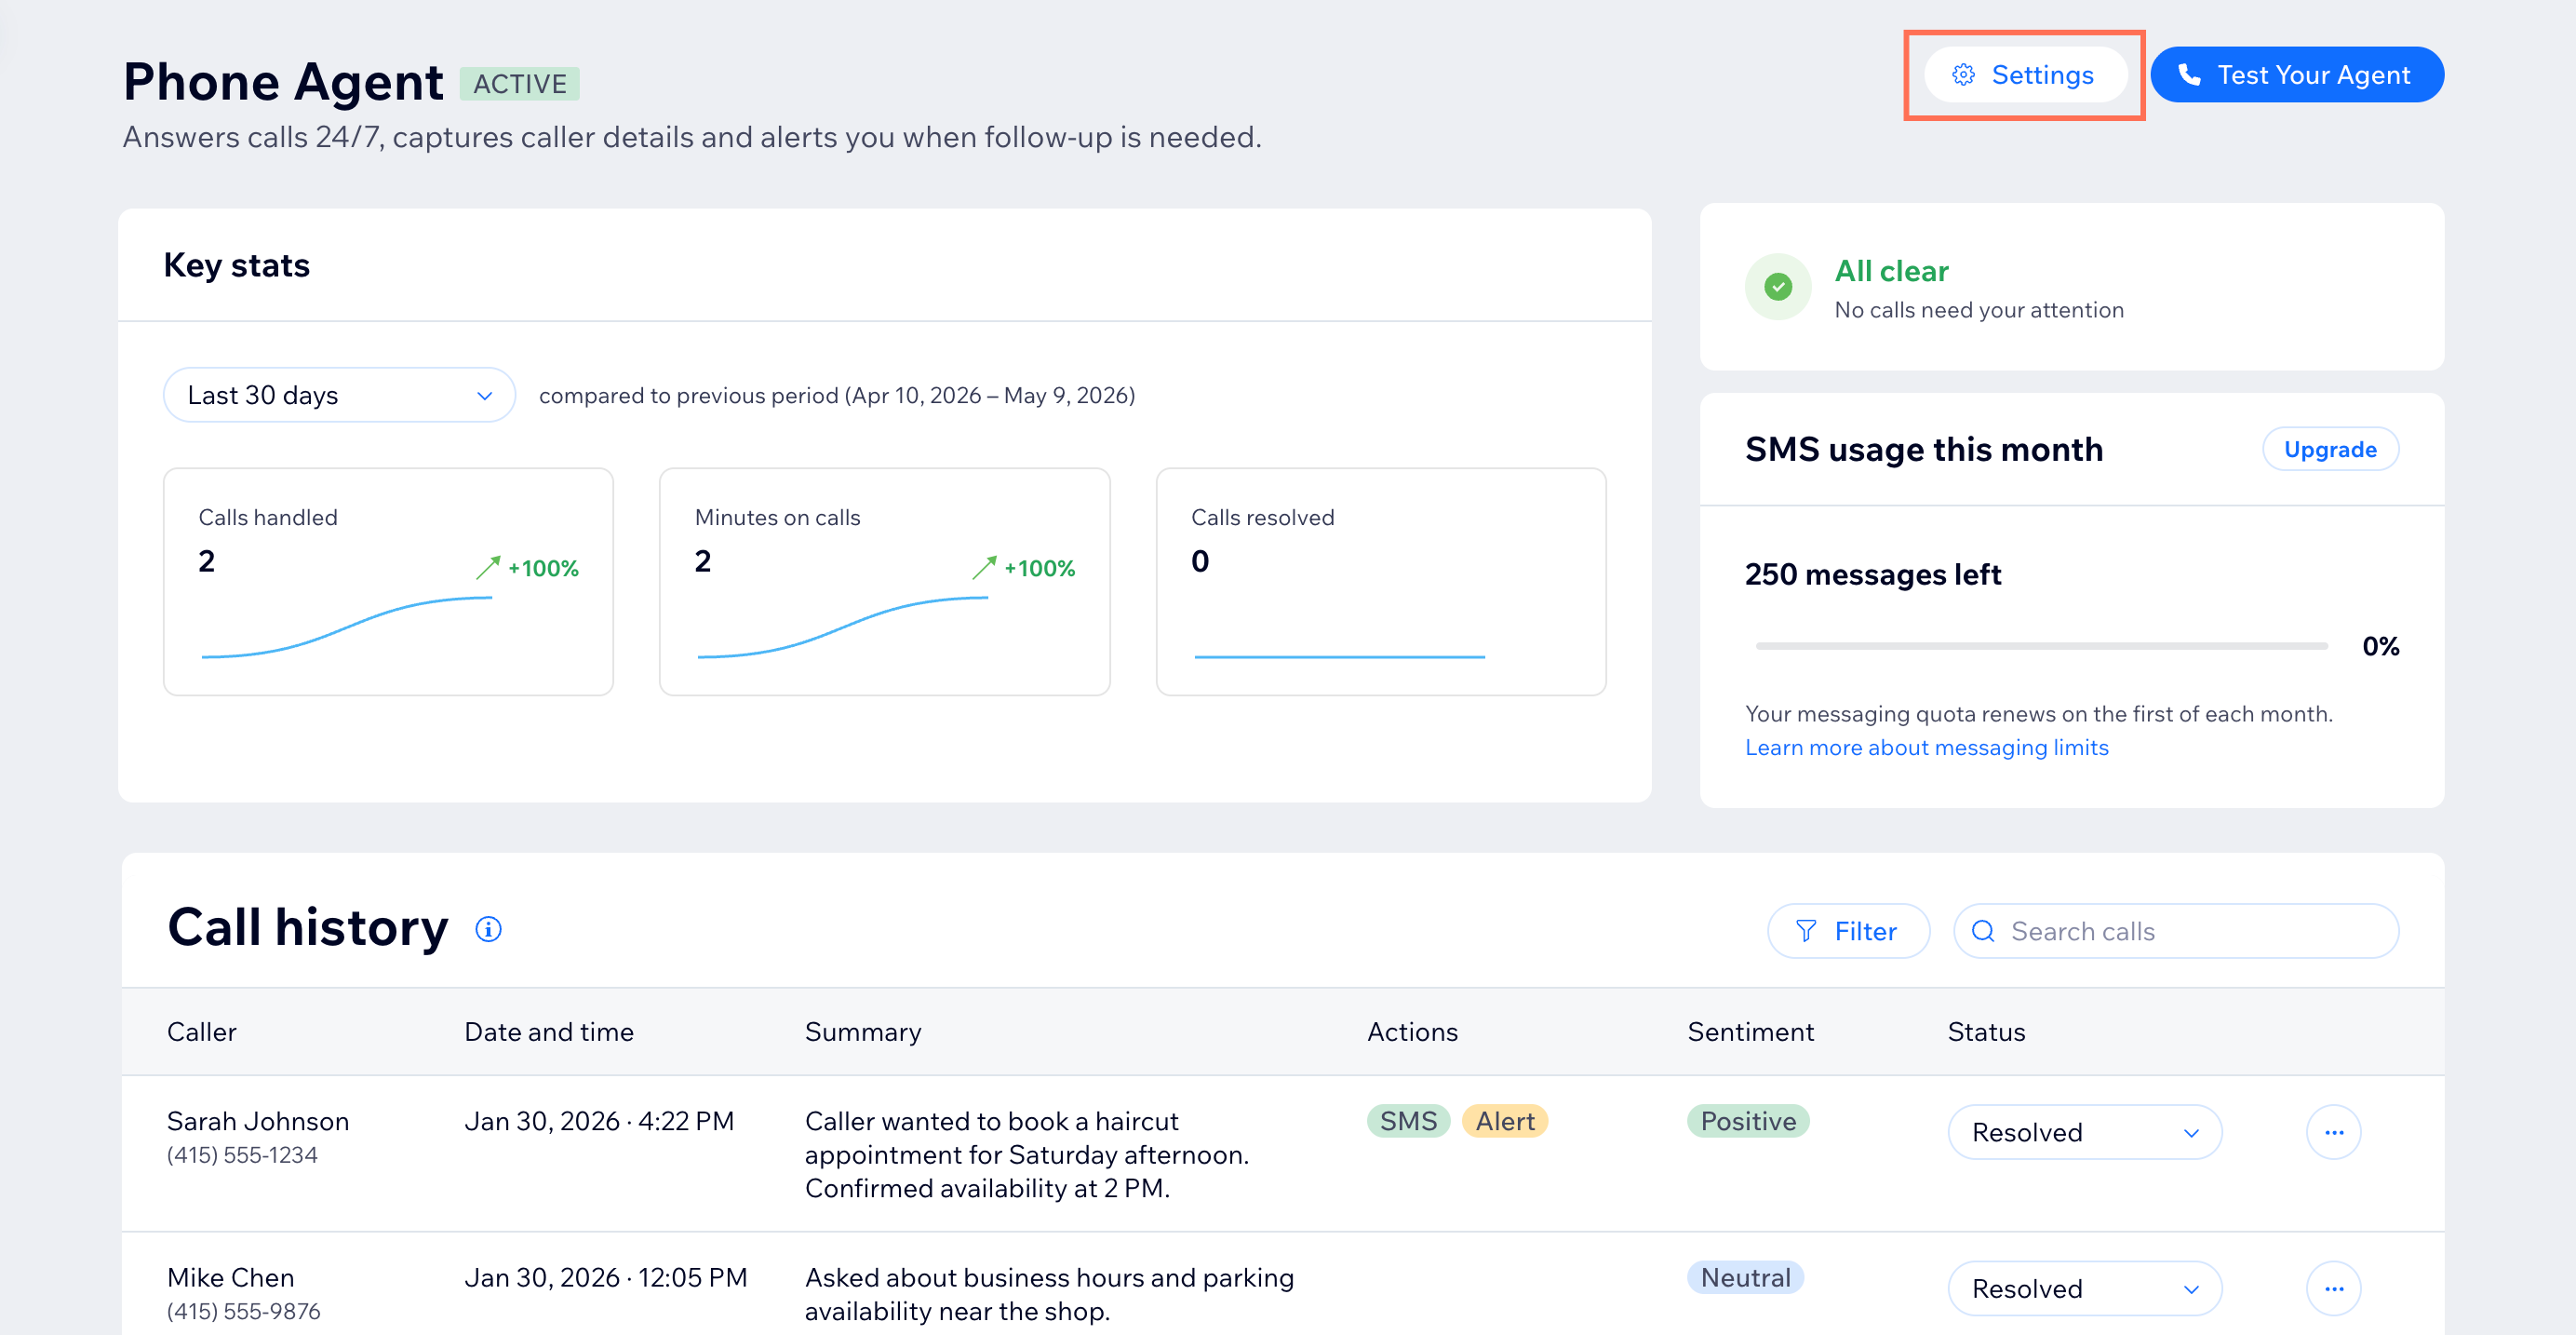Click phone number (415) 555-1234
Image resolution: width=2576 pixels, height=1335 pixels.
242,1155
